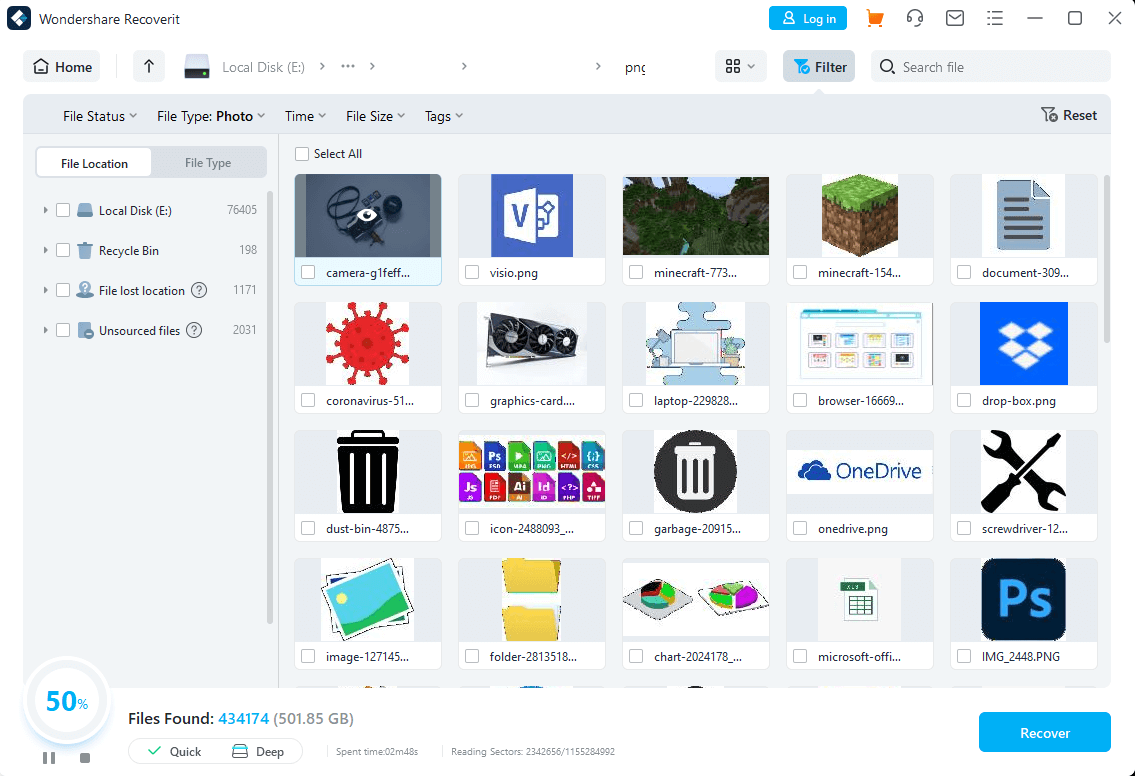Open the screwdriver image thumbnail
This screenshot has width=1135, height=776.
click(1024, 471)
